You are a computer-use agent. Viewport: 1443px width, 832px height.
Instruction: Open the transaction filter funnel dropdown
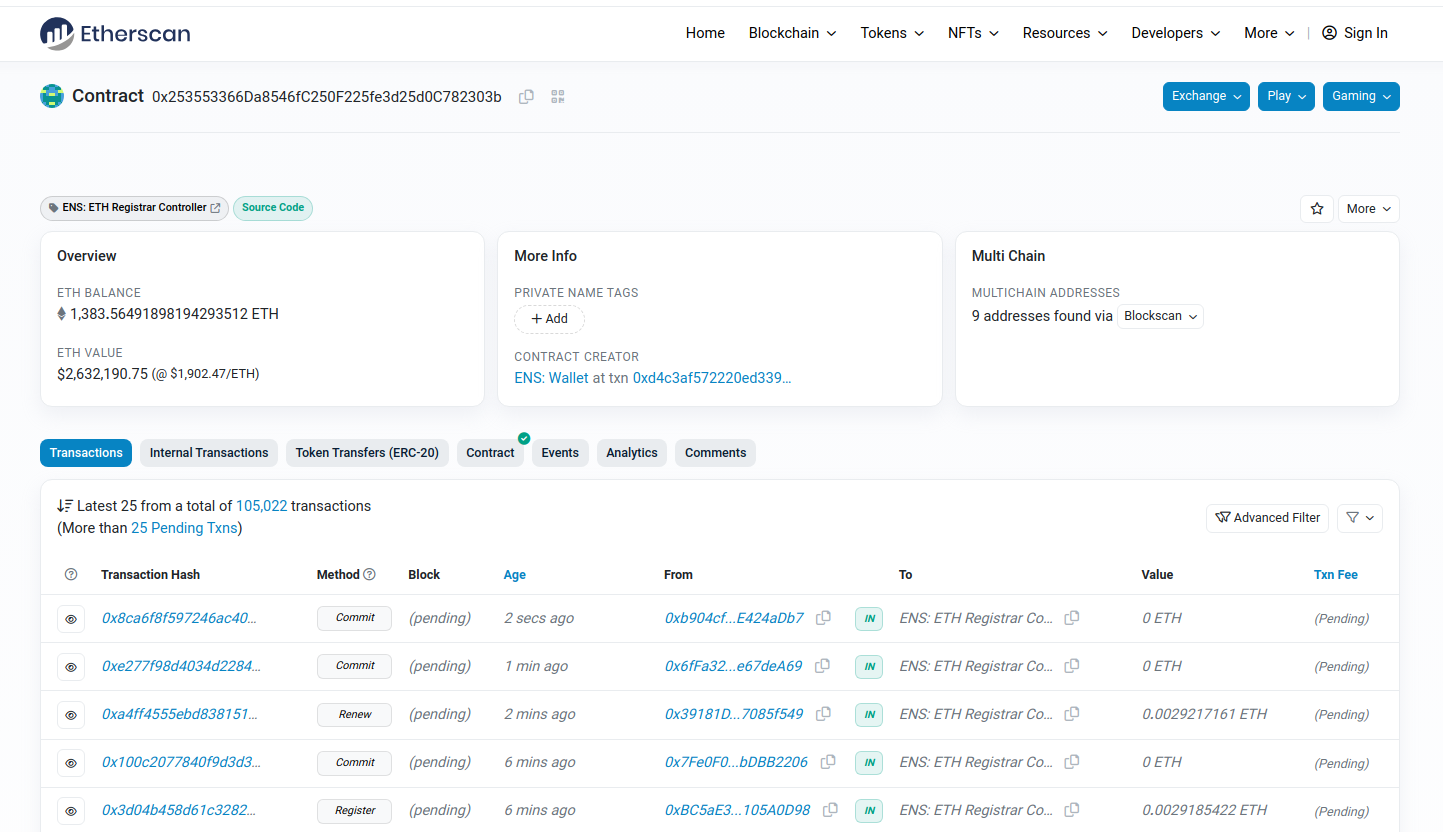[x=1360, y=518]
